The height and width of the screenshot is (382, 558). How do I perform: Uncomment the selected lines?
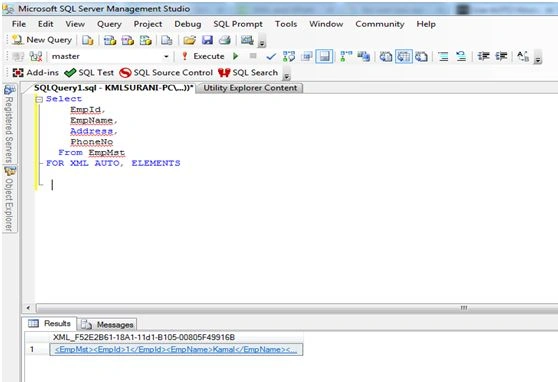coord(461,56)
